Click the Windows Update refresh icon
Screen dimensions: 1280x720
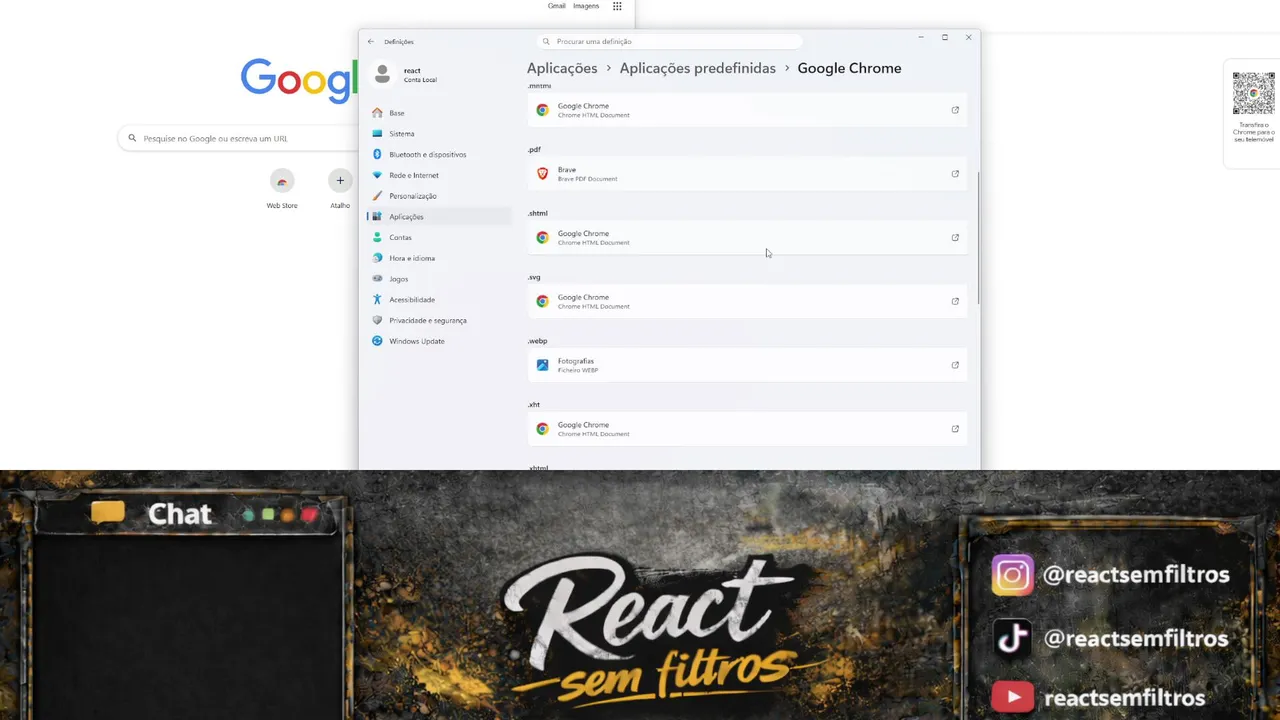(377, 341)
